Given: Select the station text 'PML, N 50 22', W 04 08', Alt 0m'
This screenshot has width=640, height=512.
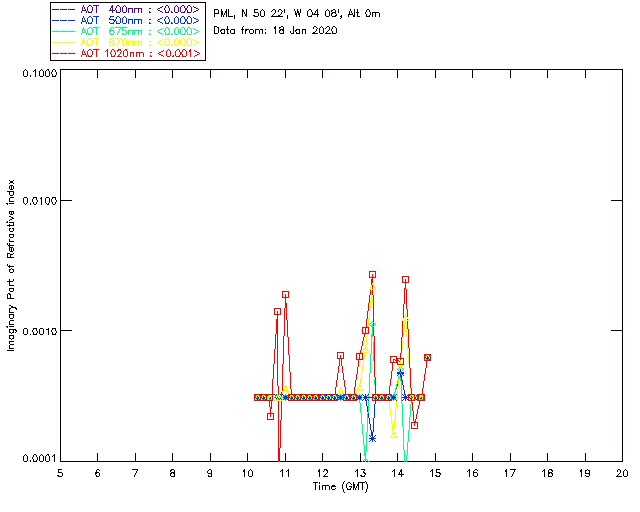Looking at the screenshot, I should pos(297,14).
